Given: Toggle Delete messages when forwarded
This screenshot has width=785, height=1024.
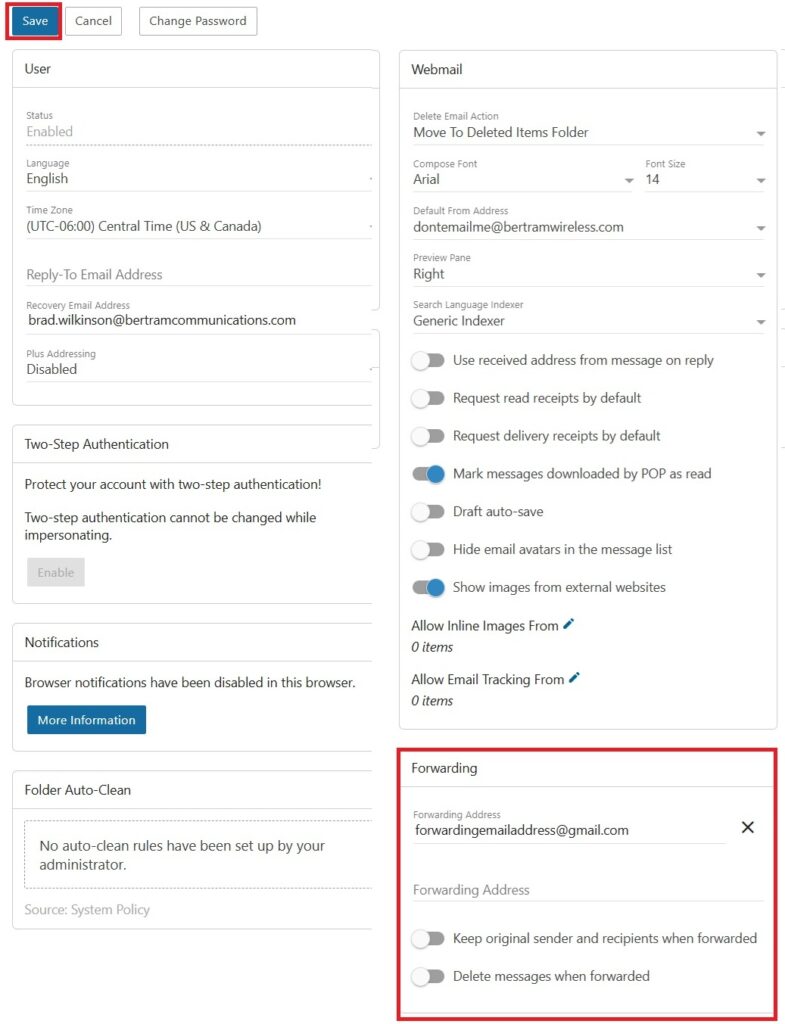Looking at the screenshot, I should pyautogui.click(x=428, y=976).
